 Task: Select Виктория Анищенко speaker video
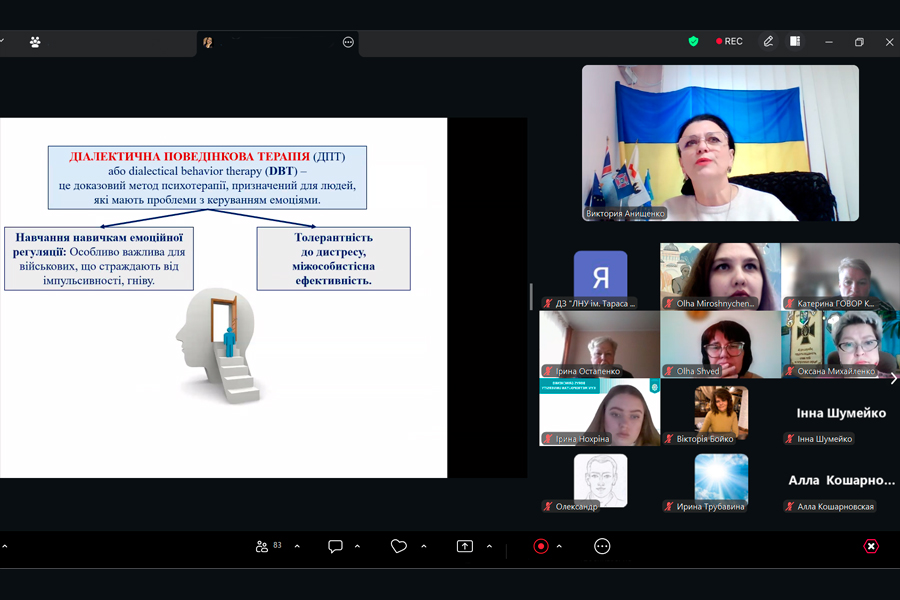tap(720, 143)
